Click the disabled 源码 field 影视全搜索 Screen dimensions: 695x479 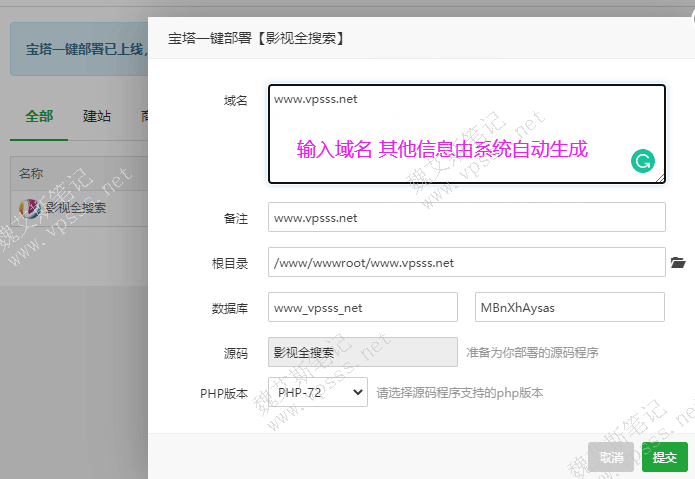363,352
